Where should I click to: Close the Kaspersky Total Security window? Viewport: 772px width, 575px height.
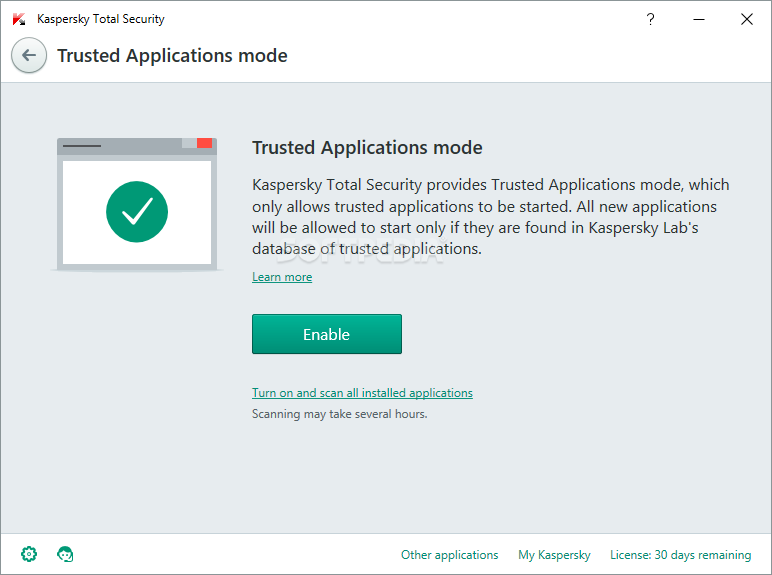(746, 19)
